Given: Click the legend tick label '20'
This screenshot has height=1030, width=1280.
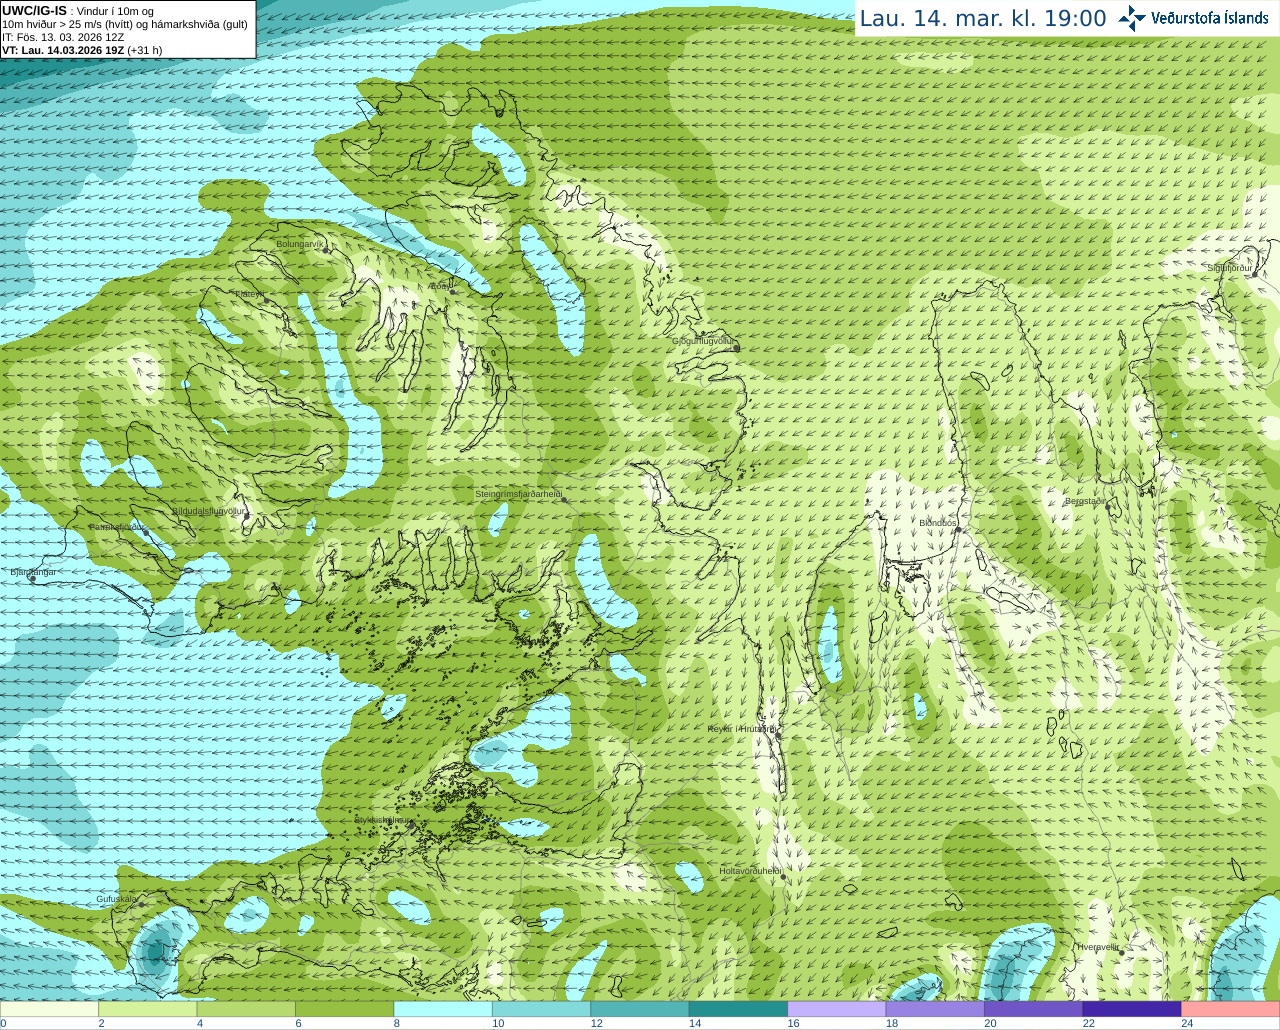Looking at the screenshot, I should (x=990, y=1023).
